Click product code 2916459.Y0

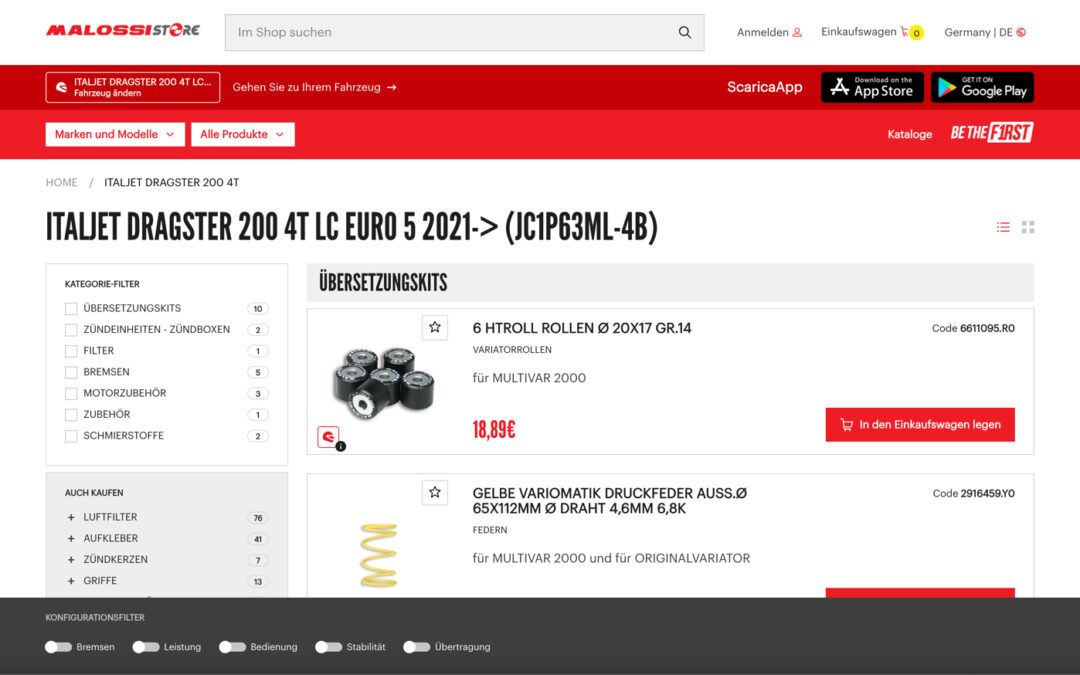pos(988,494)
